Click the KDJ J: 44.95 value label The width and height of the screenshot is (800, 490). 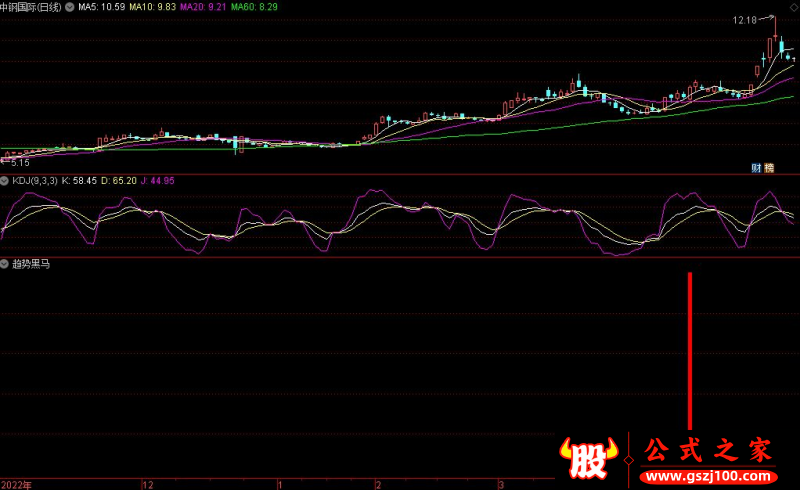tap(157, 181)
